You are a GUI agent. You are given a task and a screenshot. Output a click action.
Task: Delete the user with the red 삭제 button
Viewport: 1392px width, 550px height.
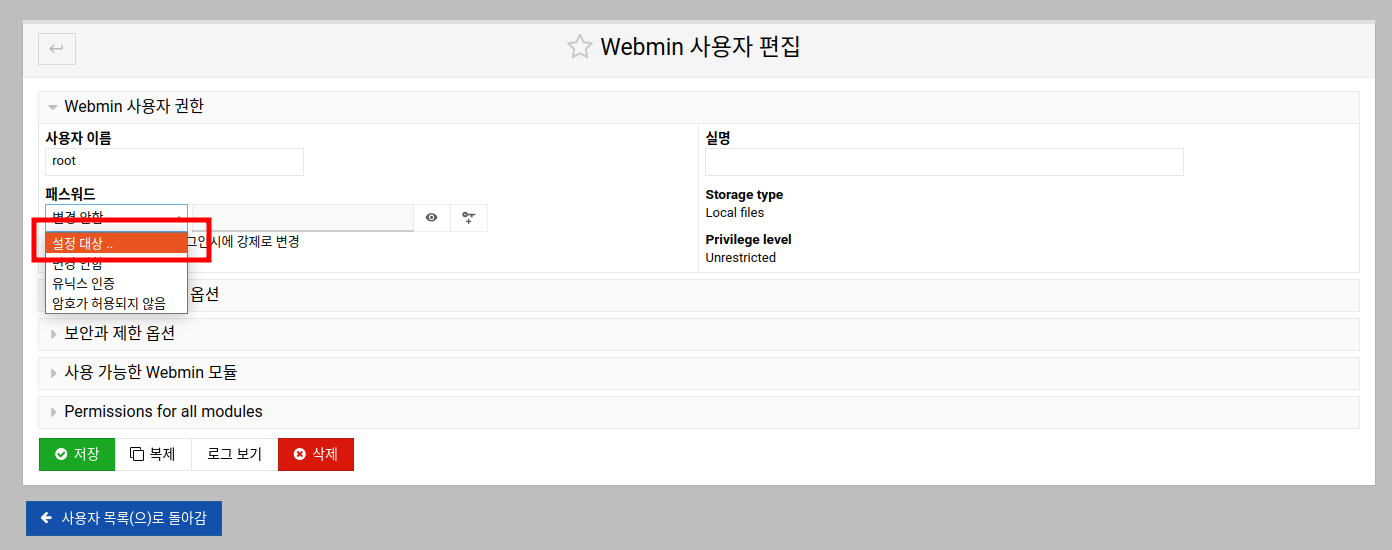coord(316,454)
